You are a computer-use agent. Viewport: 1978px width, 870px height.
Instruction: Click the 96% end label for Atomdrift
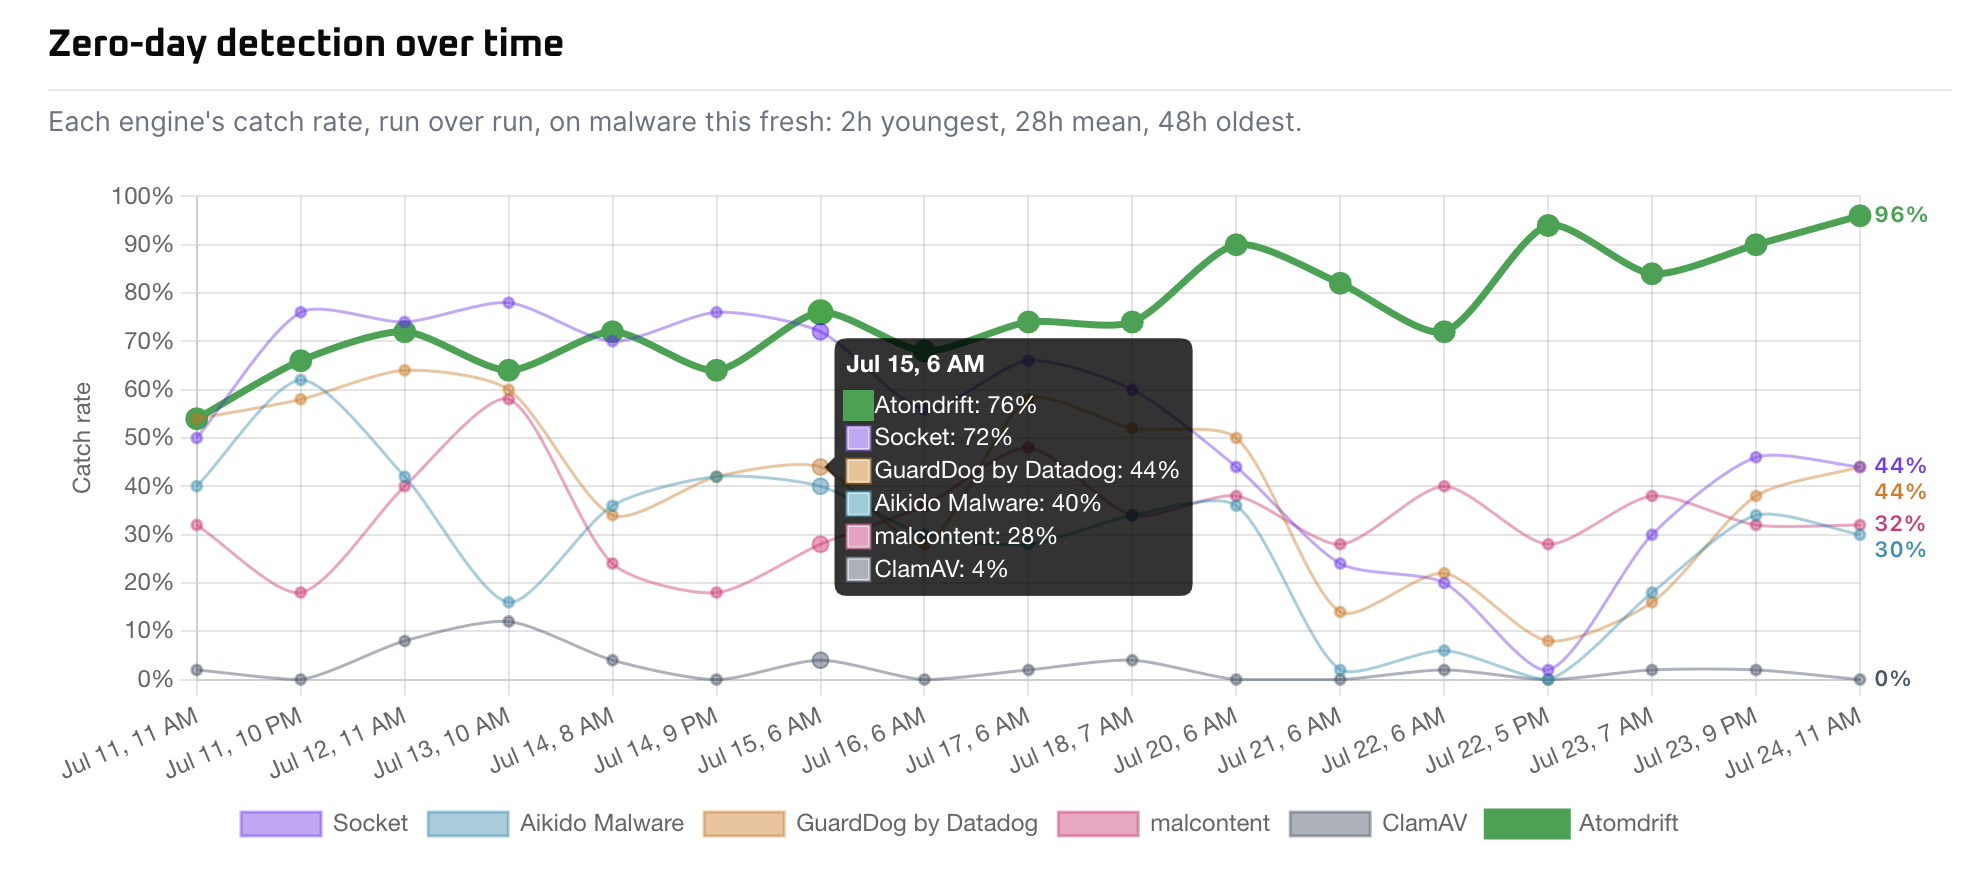(1901, 215)
